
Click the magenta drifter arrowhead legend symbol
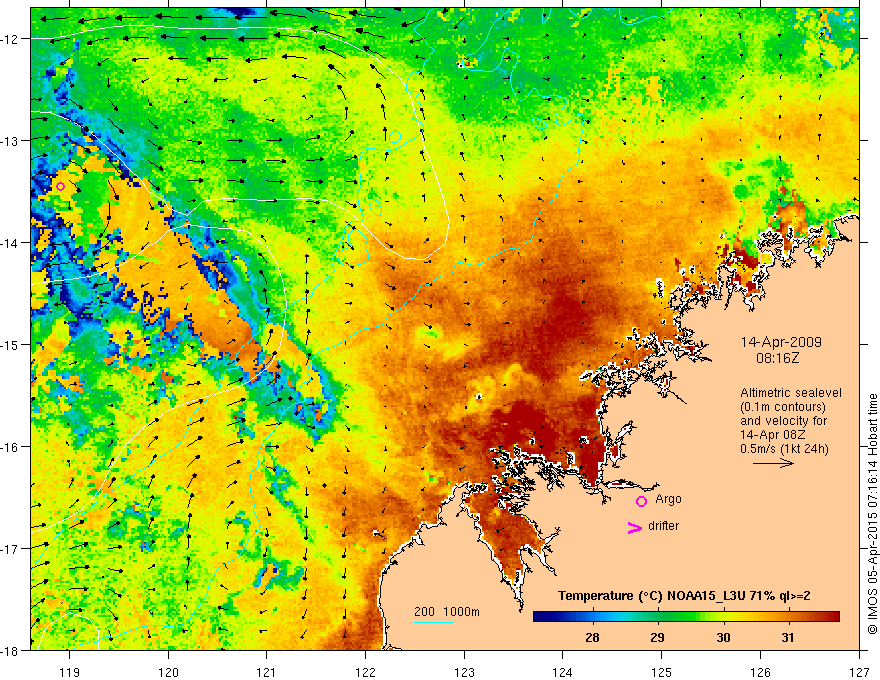[634, 527]
